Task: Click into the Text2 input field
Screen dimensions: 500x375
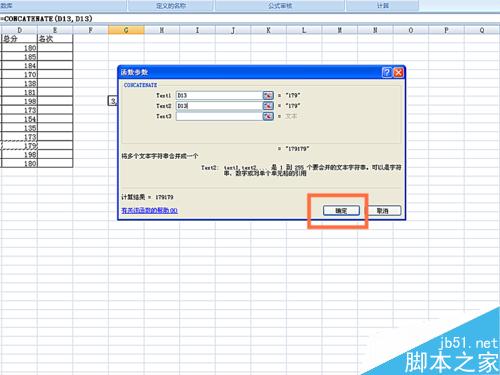Action: point(219,106)
